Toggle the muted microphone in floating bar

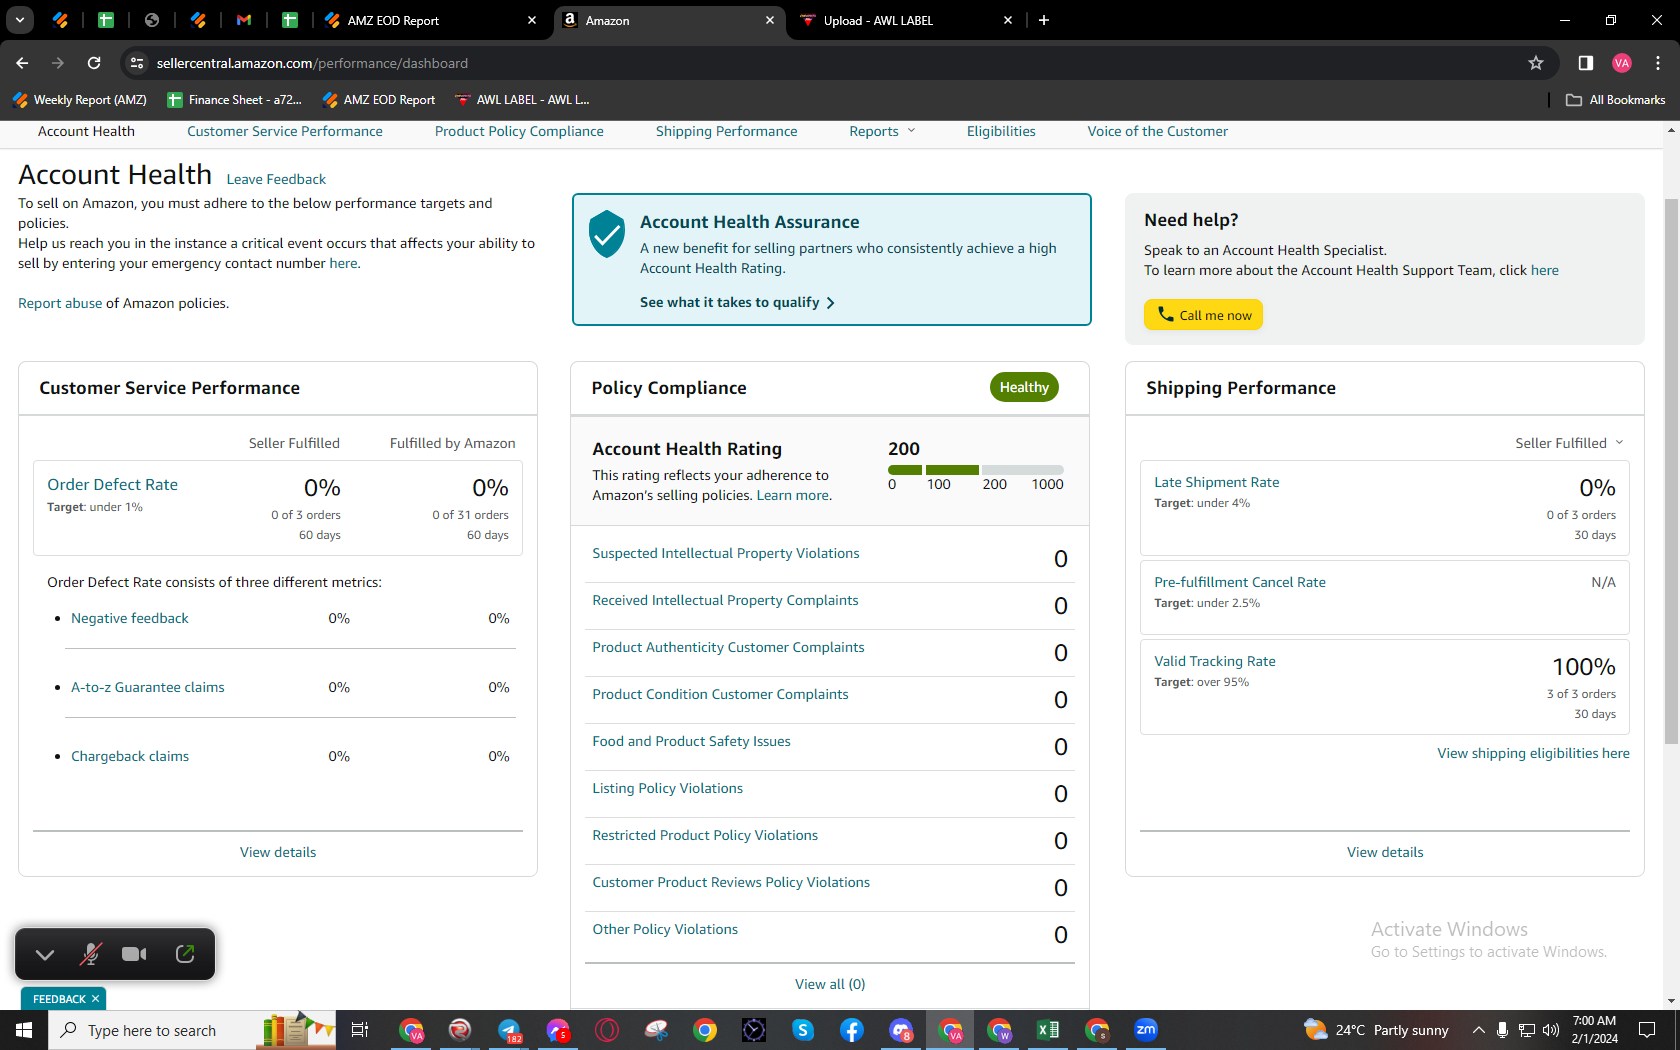coord(90,954)
